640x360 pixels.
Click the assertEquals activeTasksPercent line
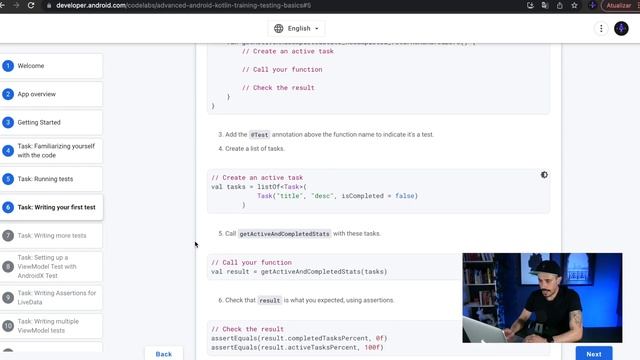click(297, 347)
